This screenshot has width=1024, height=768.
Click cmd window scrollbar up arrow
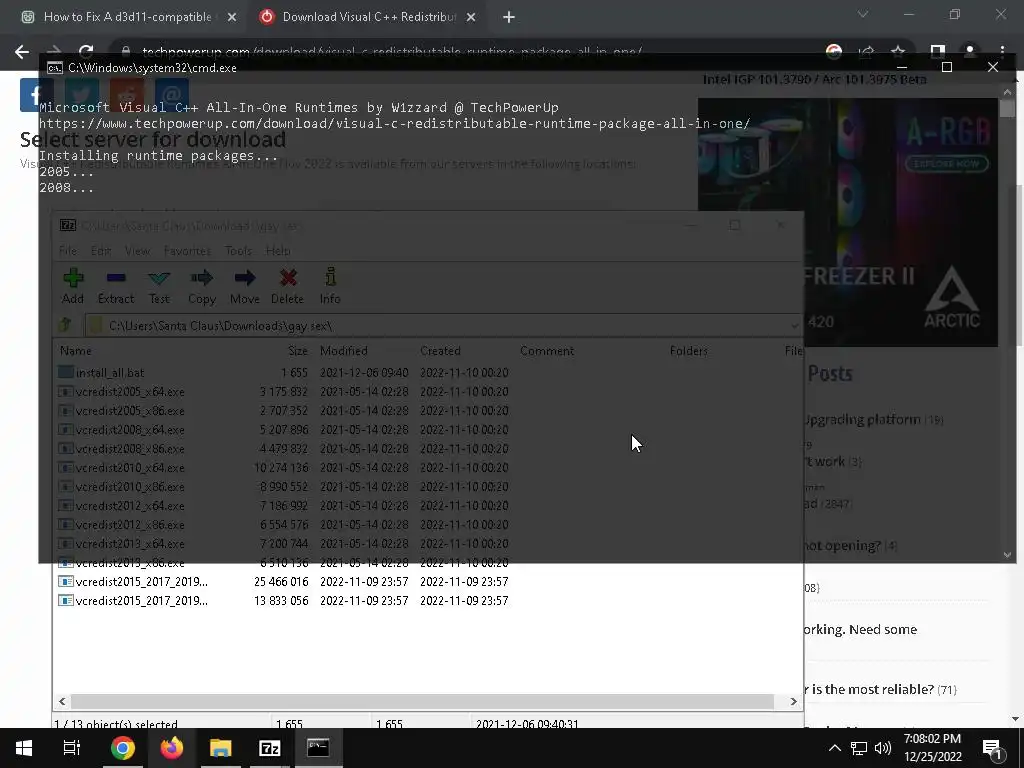1007,92
